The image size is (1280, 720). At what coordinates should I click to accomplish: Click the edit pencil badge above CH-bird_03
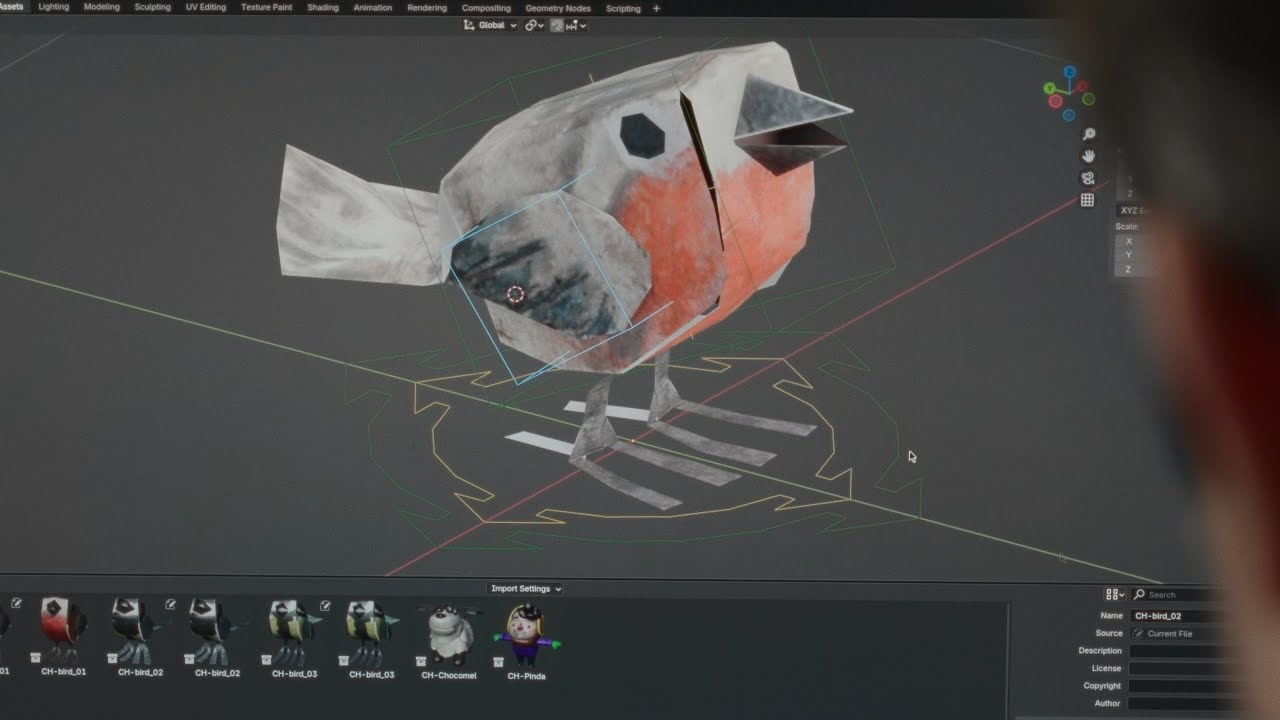[x=325, y=605]
